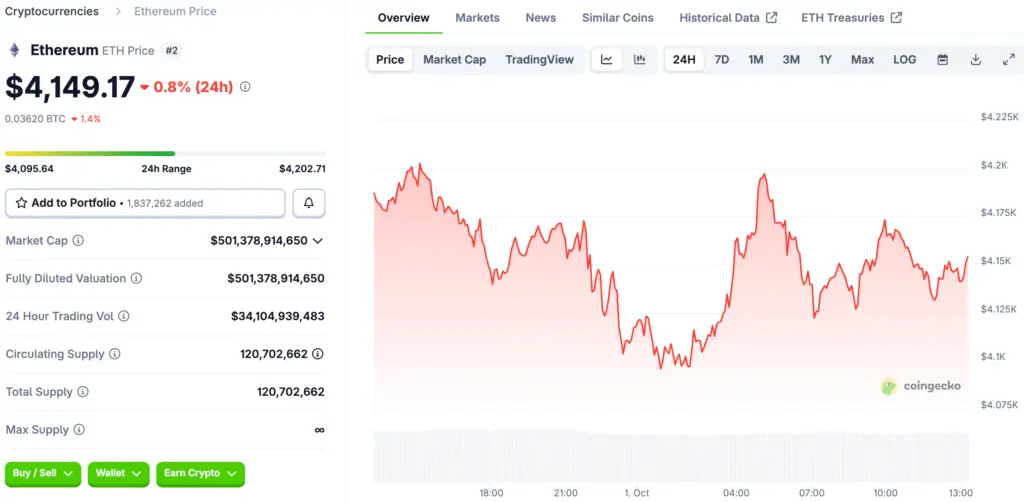The width and height of the screenshot is (1024, 502).
Task: Expand chart to fullscreen
Action: coord(1008,60)
